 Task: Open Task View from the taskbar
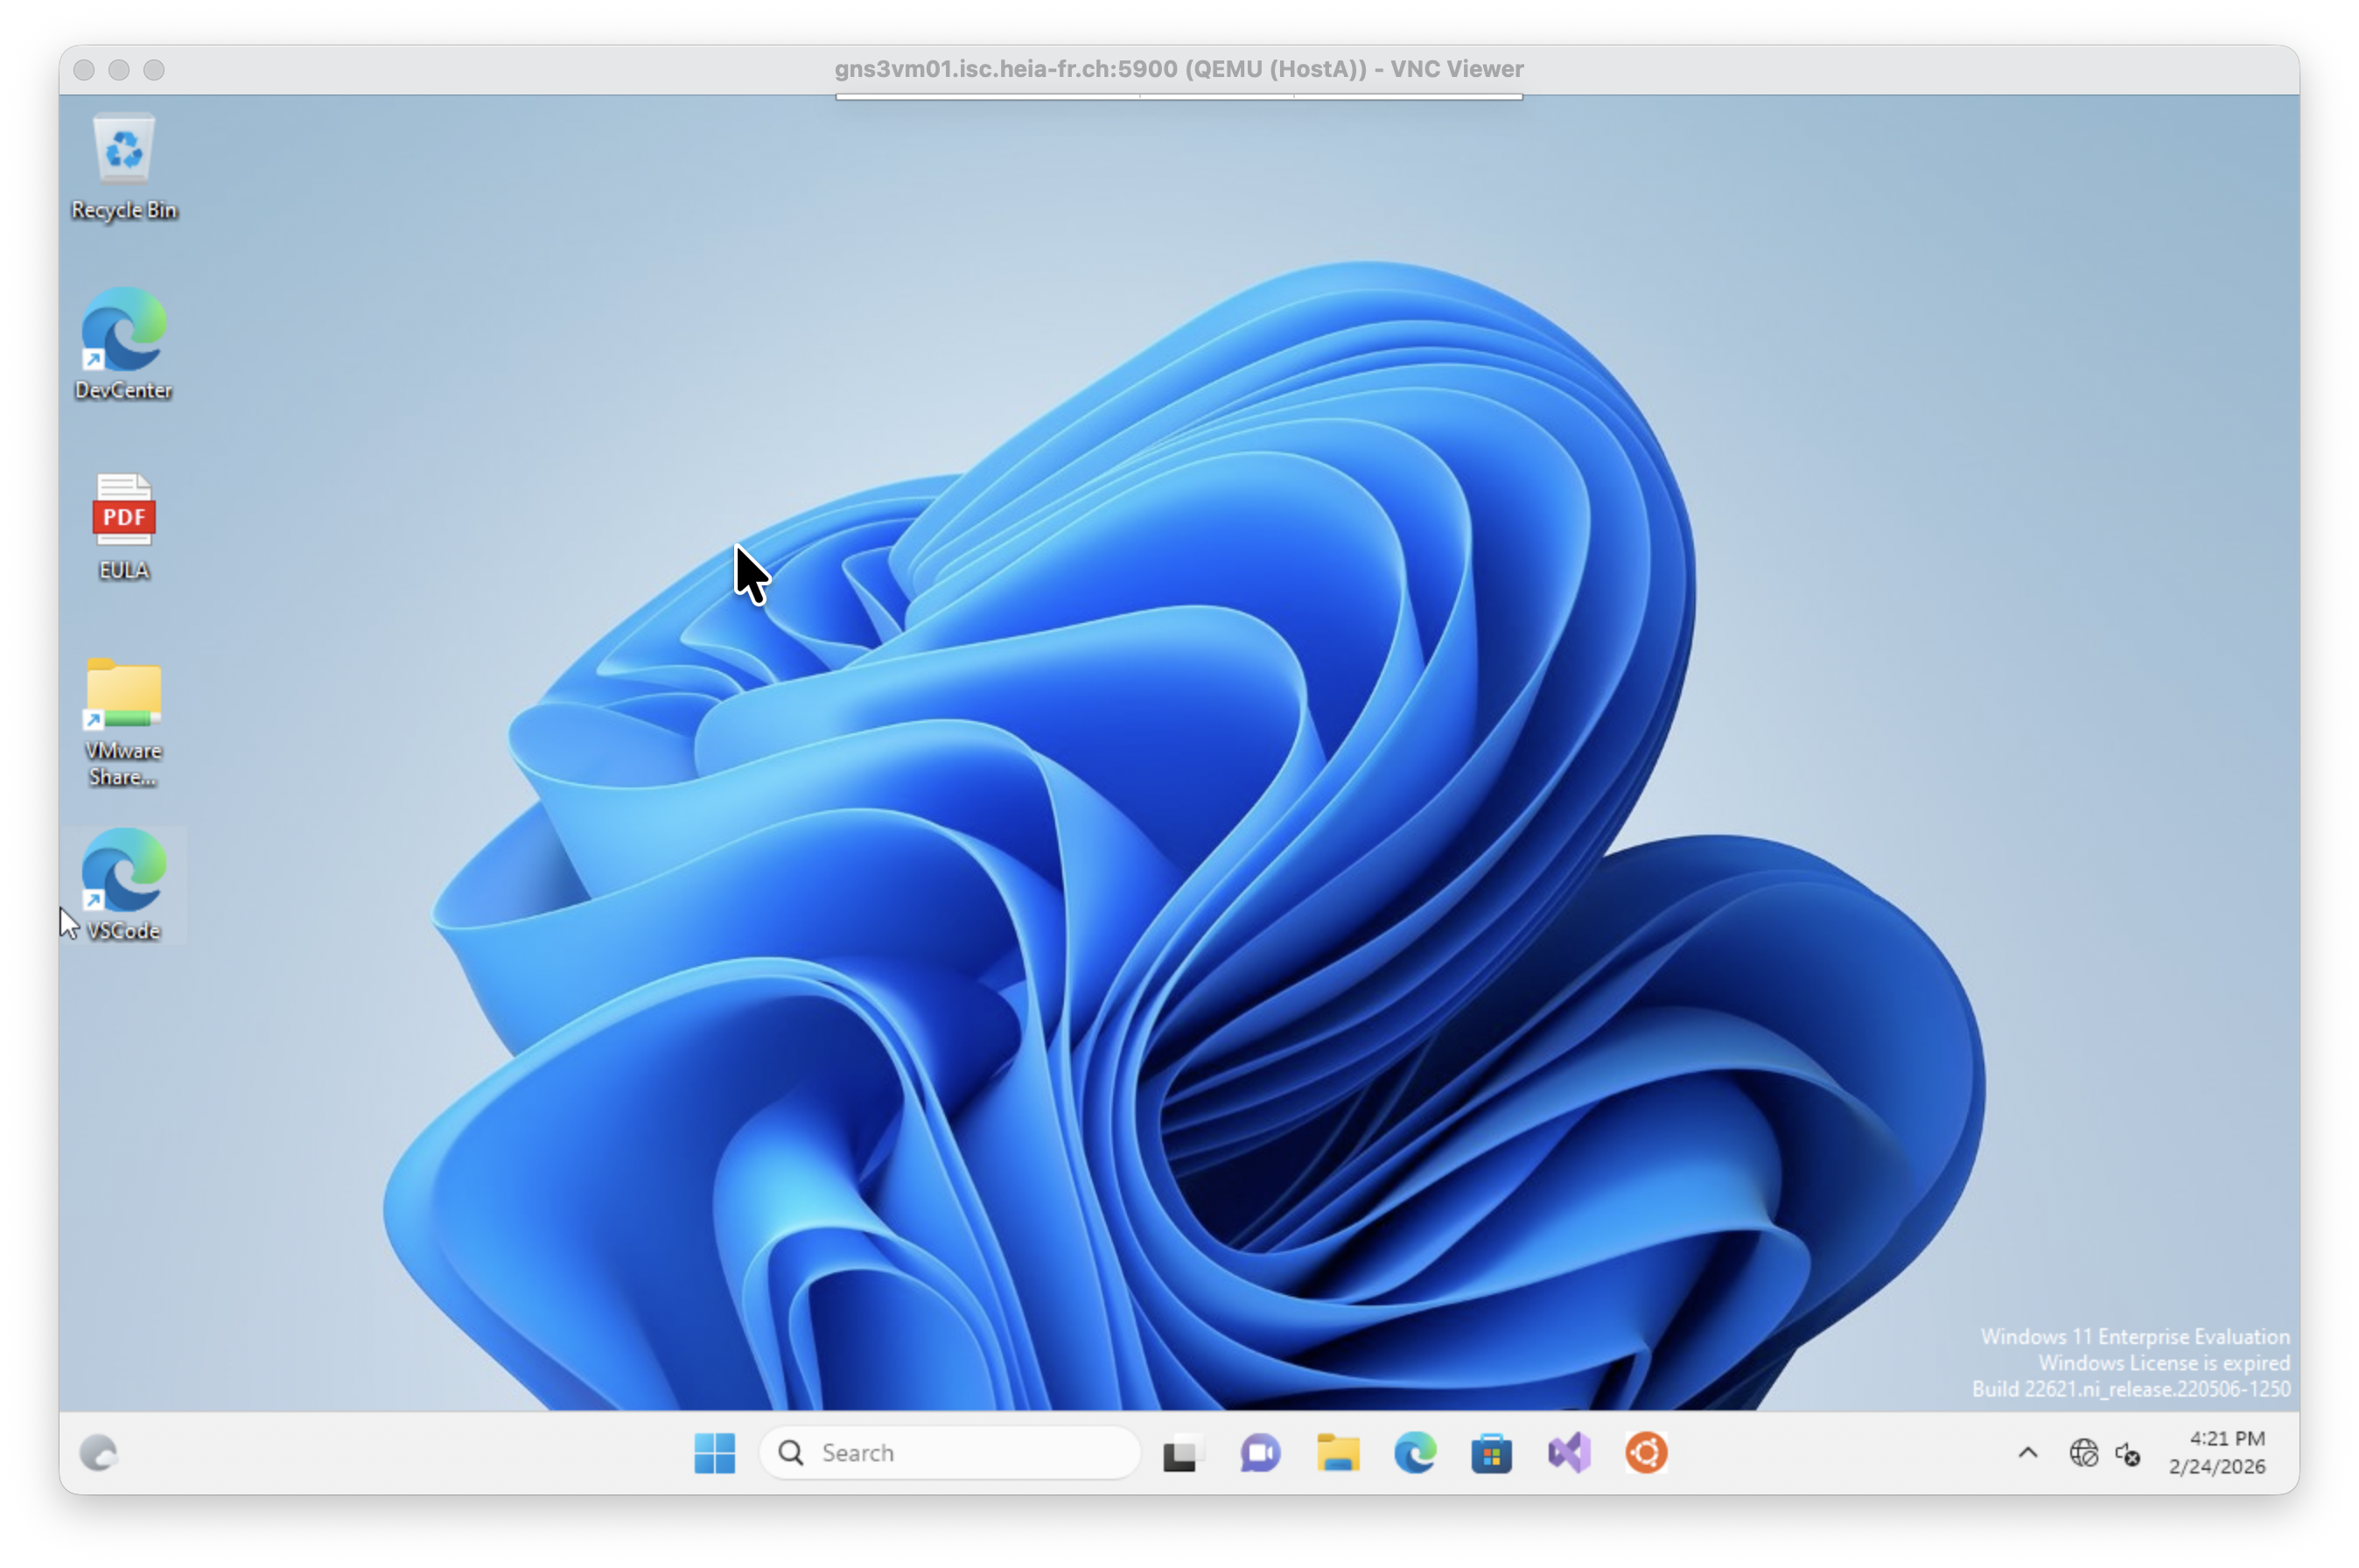point(1182,1452)
